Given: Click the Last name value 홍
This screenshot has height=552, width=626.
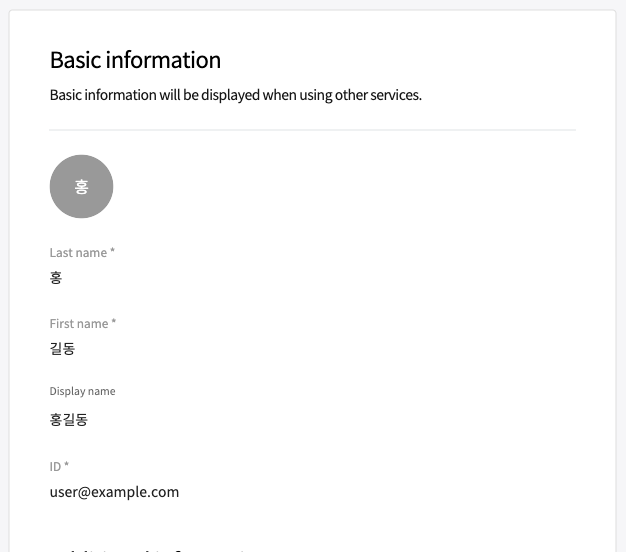Looking at the screenshot, I should (56, 278).
